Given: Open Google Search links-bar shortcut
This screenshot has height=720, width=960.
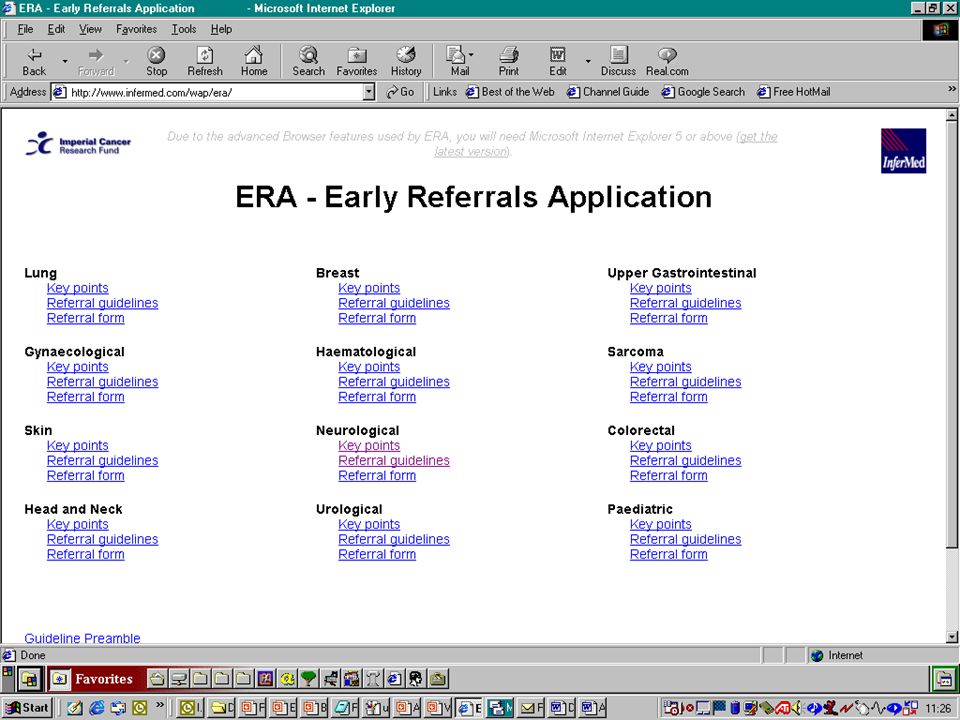Looking at the screenshot, I should click(703, 92).
